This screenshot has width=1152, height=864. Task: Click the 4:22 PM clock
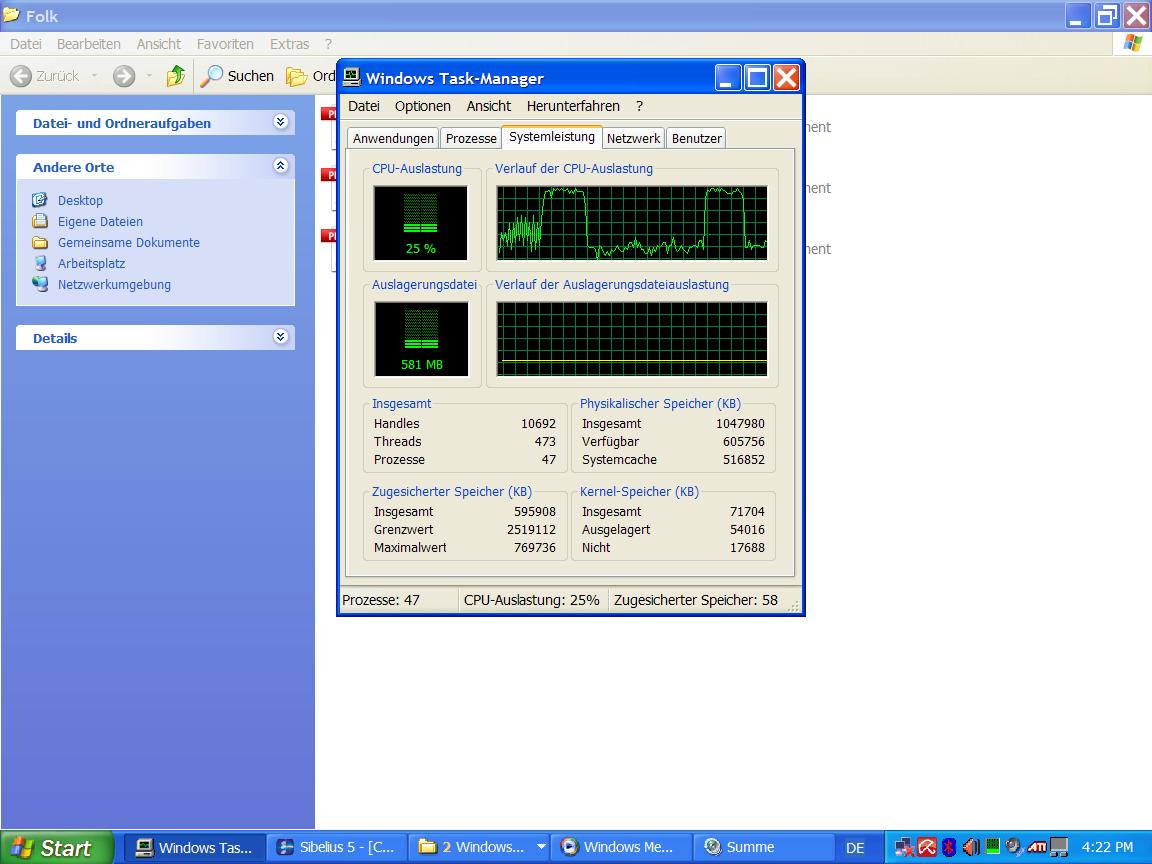click(1107, 847)
